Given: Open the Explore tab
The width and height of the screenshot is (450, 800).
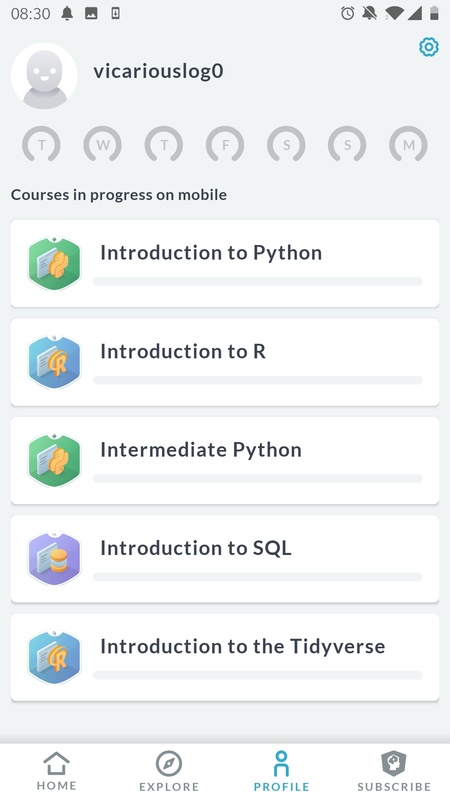Looking at the screenshot, I should [x=169, y=771].
